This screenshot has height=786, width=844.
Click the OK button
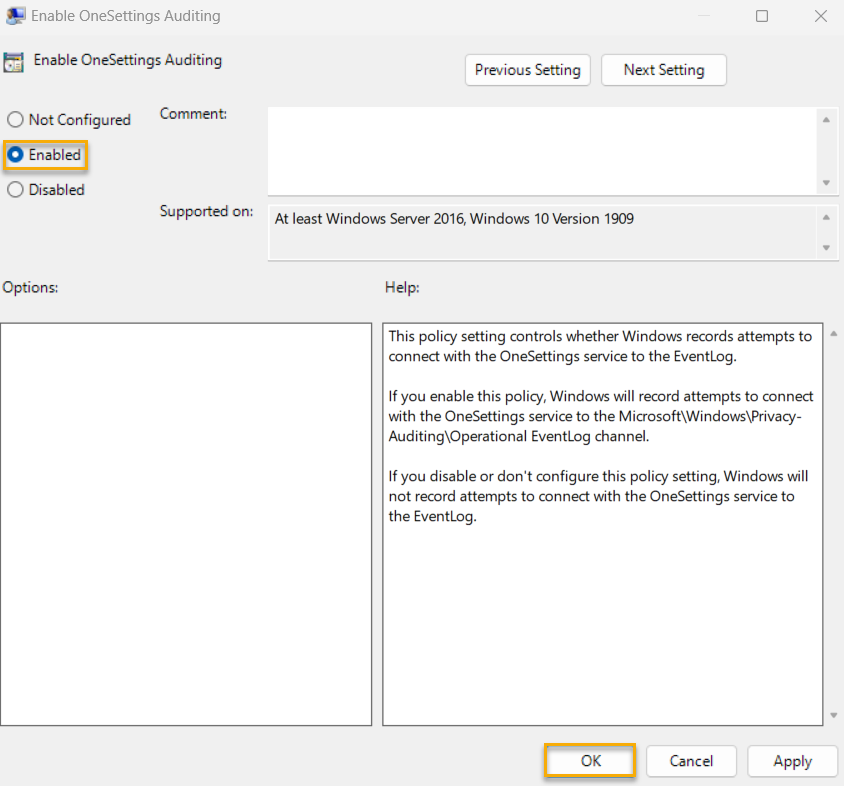pyautogui.click(x=589, y=761)
